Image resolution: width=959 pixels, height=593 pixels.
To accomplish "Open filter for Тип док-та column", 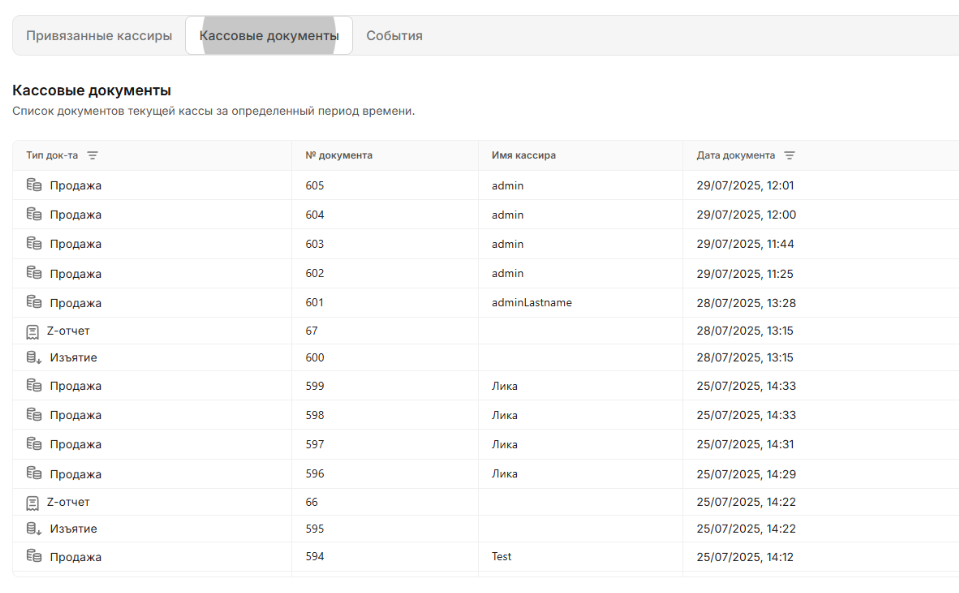I will 93,156.
